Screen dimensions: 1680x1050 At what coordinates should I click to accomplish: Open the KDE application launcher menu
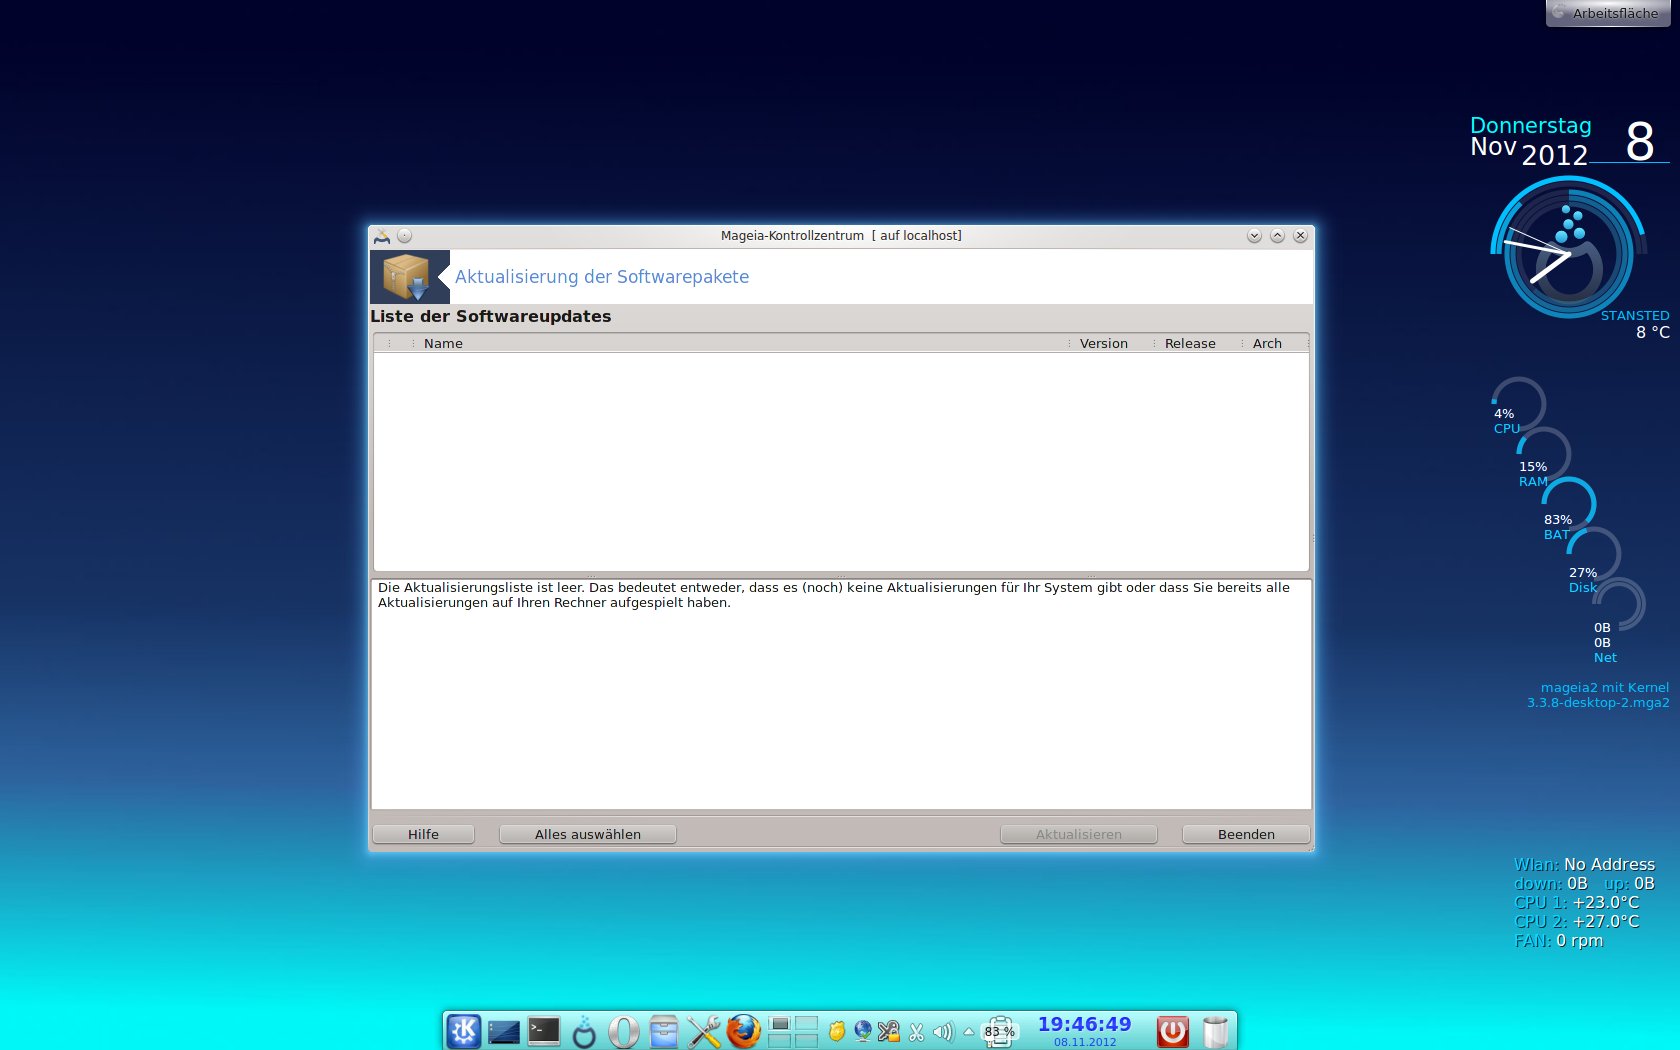[x=463, y=1031]
